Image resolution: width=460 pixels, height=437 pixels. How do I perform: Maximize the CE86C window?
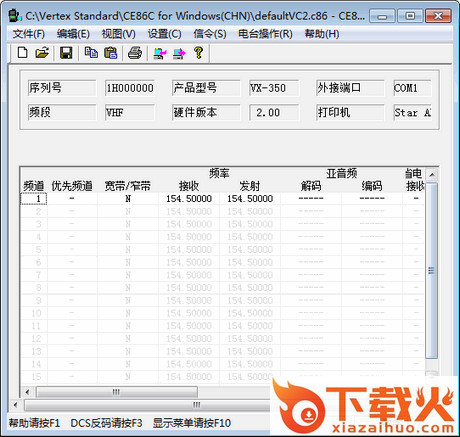pos(410,16)
